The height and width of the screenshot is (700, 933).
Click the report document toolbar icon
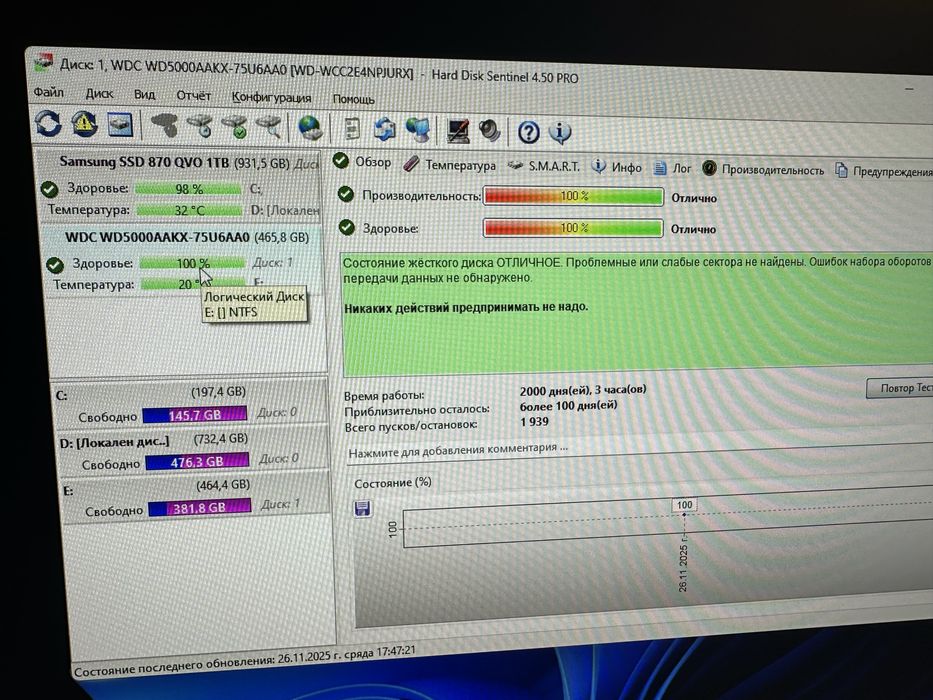pyautogui.click(x=352, y=129)
